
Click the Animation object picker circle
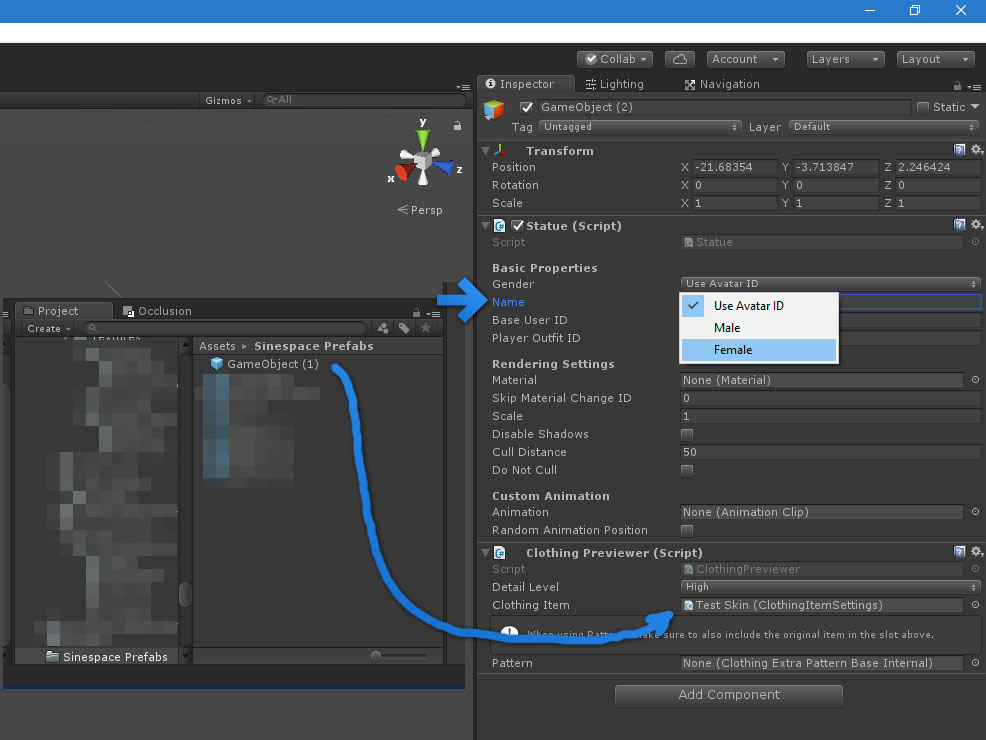tap(975, 512)
